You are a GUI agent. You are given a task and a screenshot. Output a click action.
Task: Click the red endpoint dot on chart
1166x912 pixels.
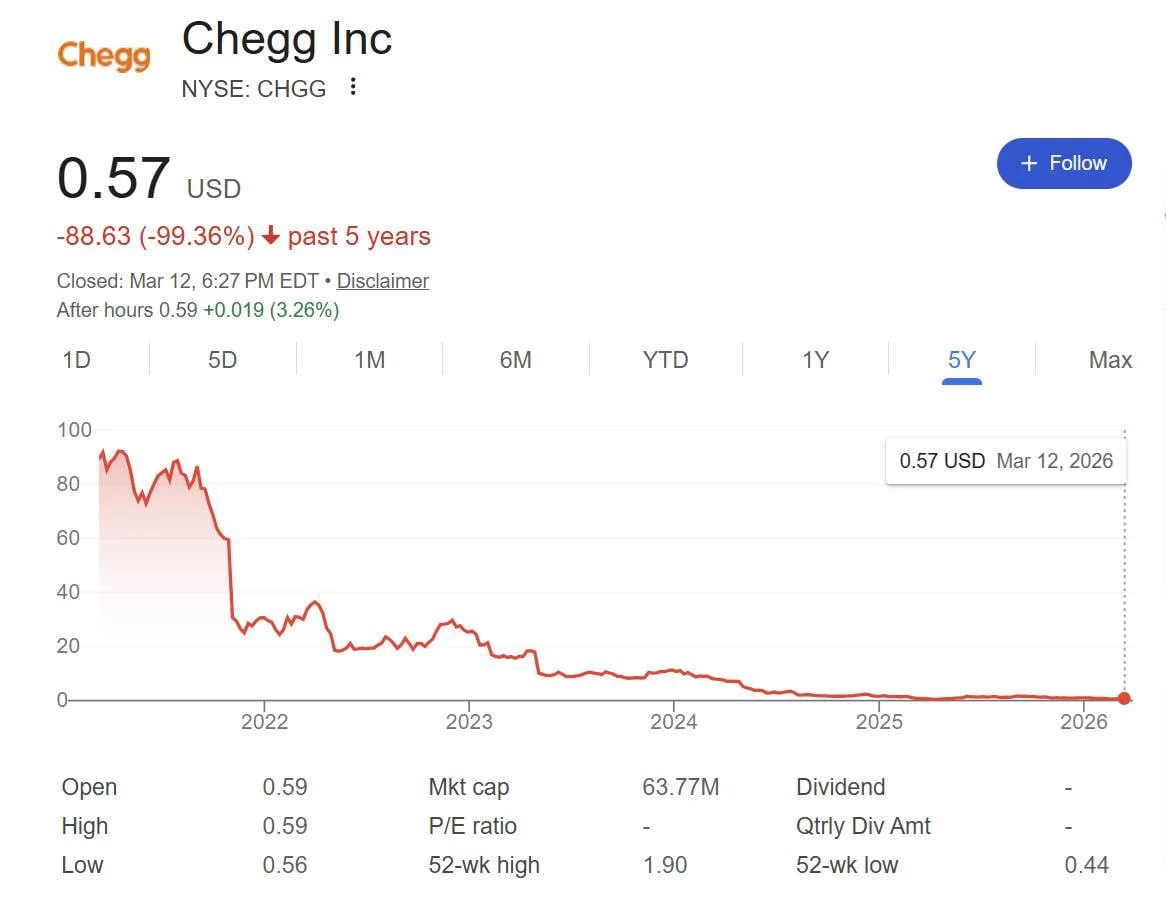[x=1125, y=699]
